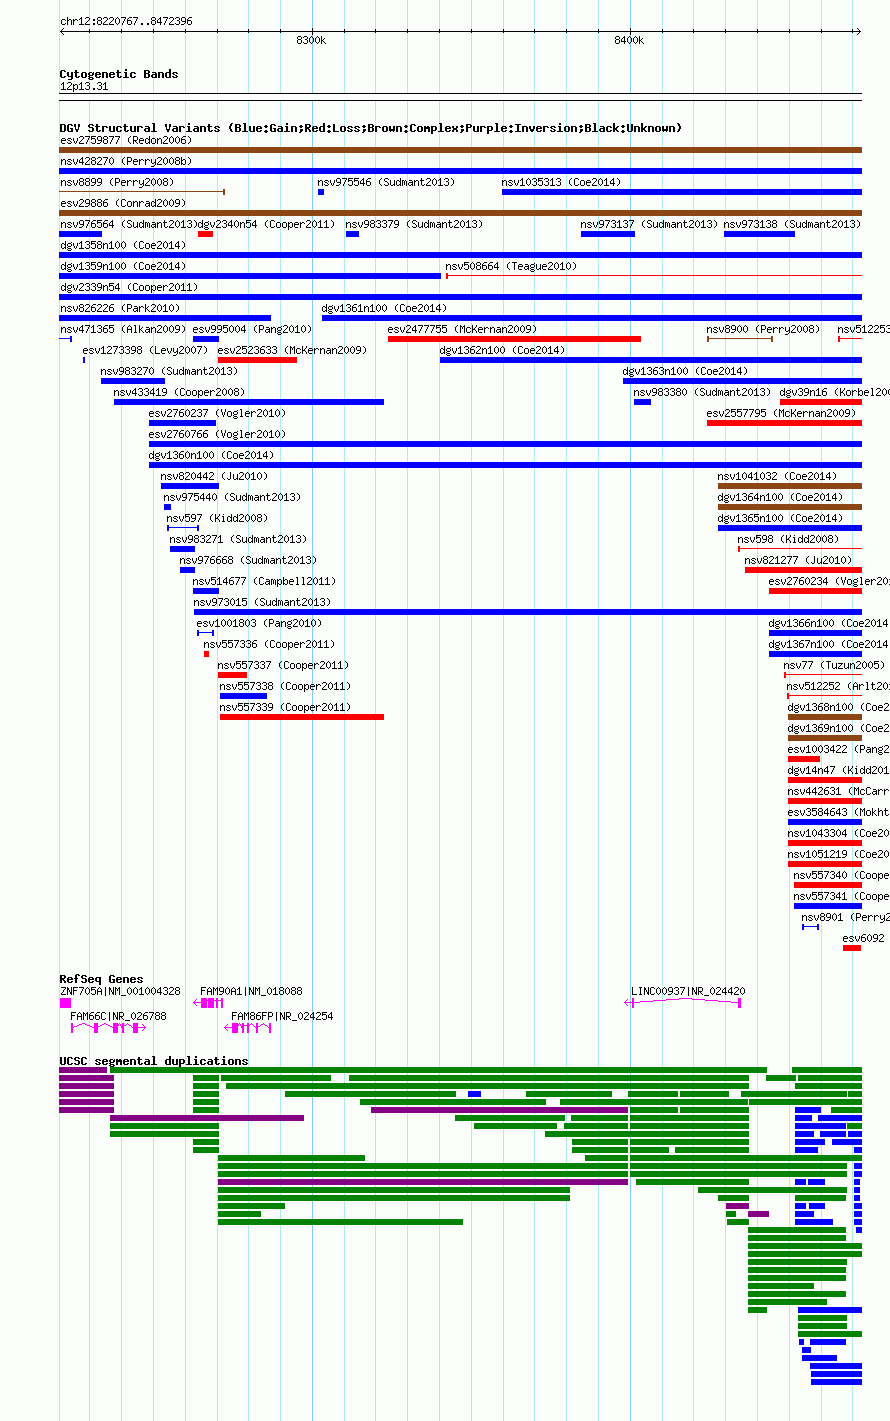Open variant nsv428270 (Perry2008b) label
The height and width of the screenshot is (1421, 890).
(x=126, y=161)
